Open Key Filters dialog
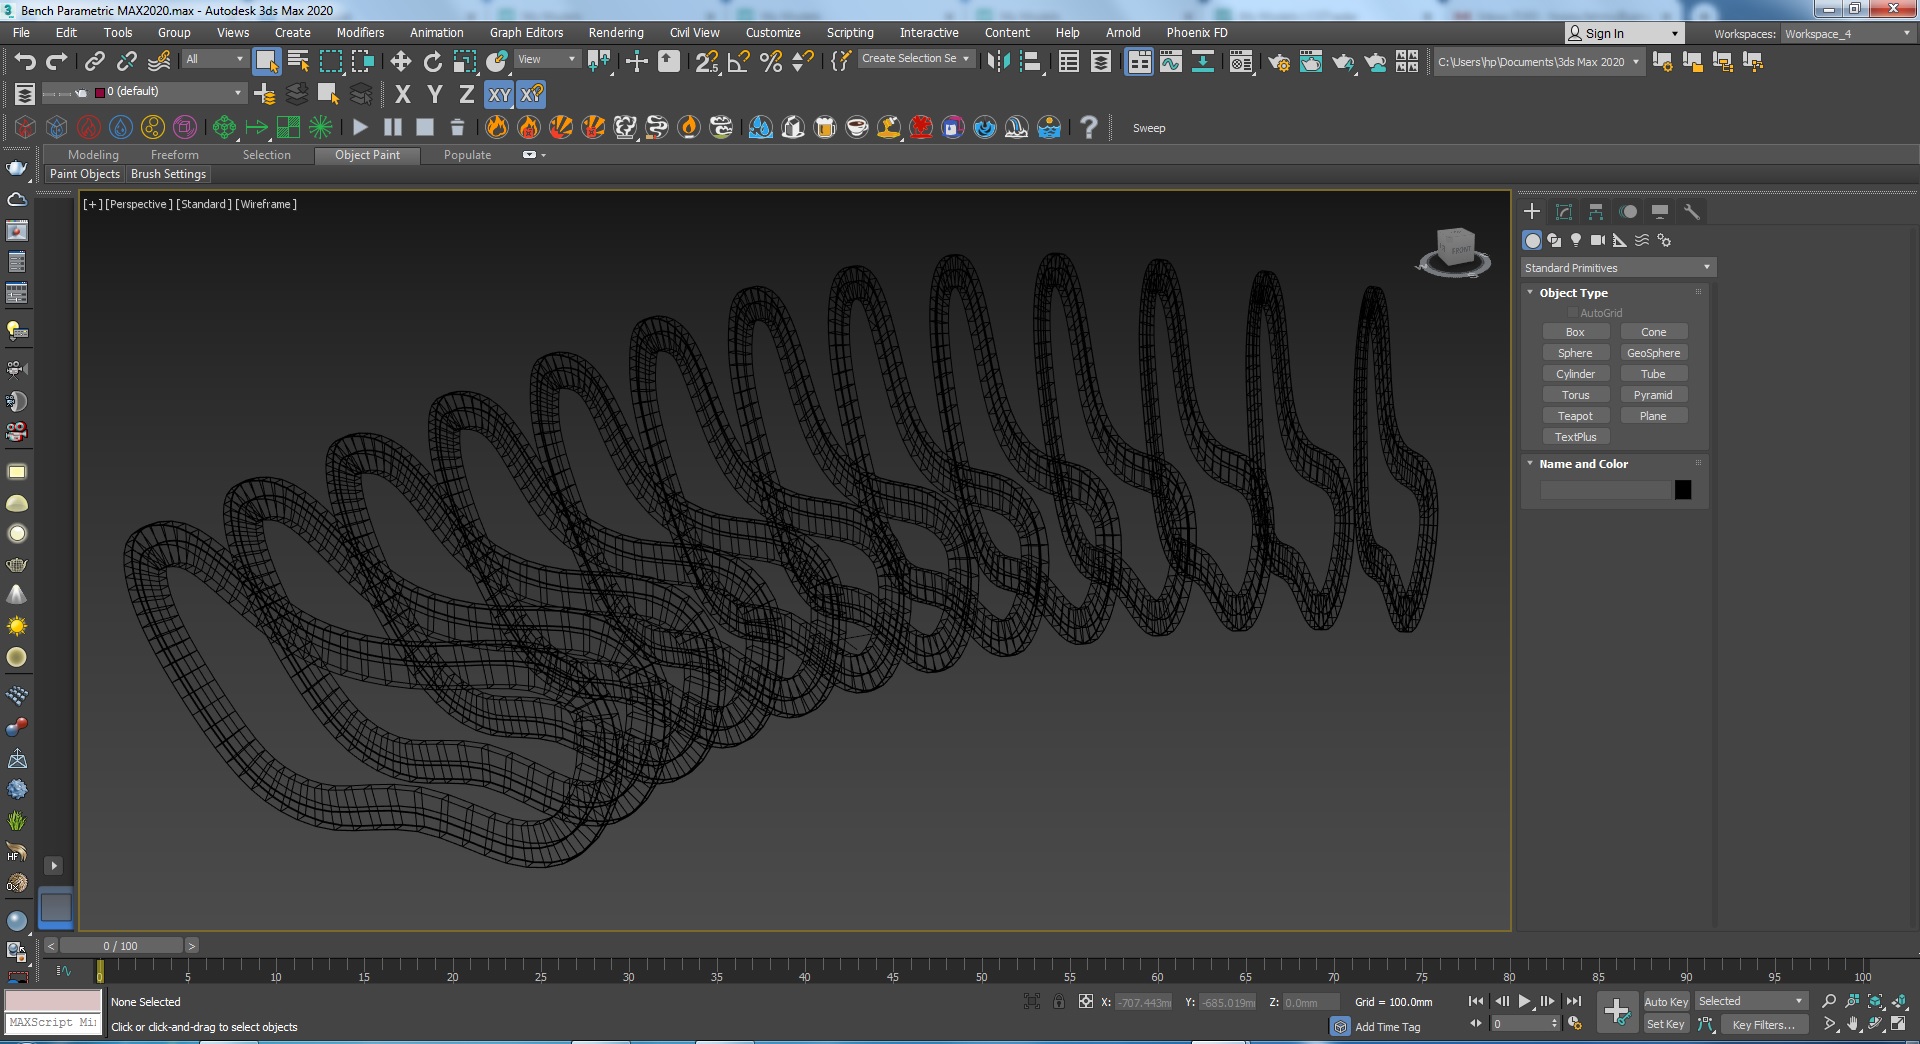Image resolution: width=1920 pixels, height=1044 pixels. [1762, 1024]
